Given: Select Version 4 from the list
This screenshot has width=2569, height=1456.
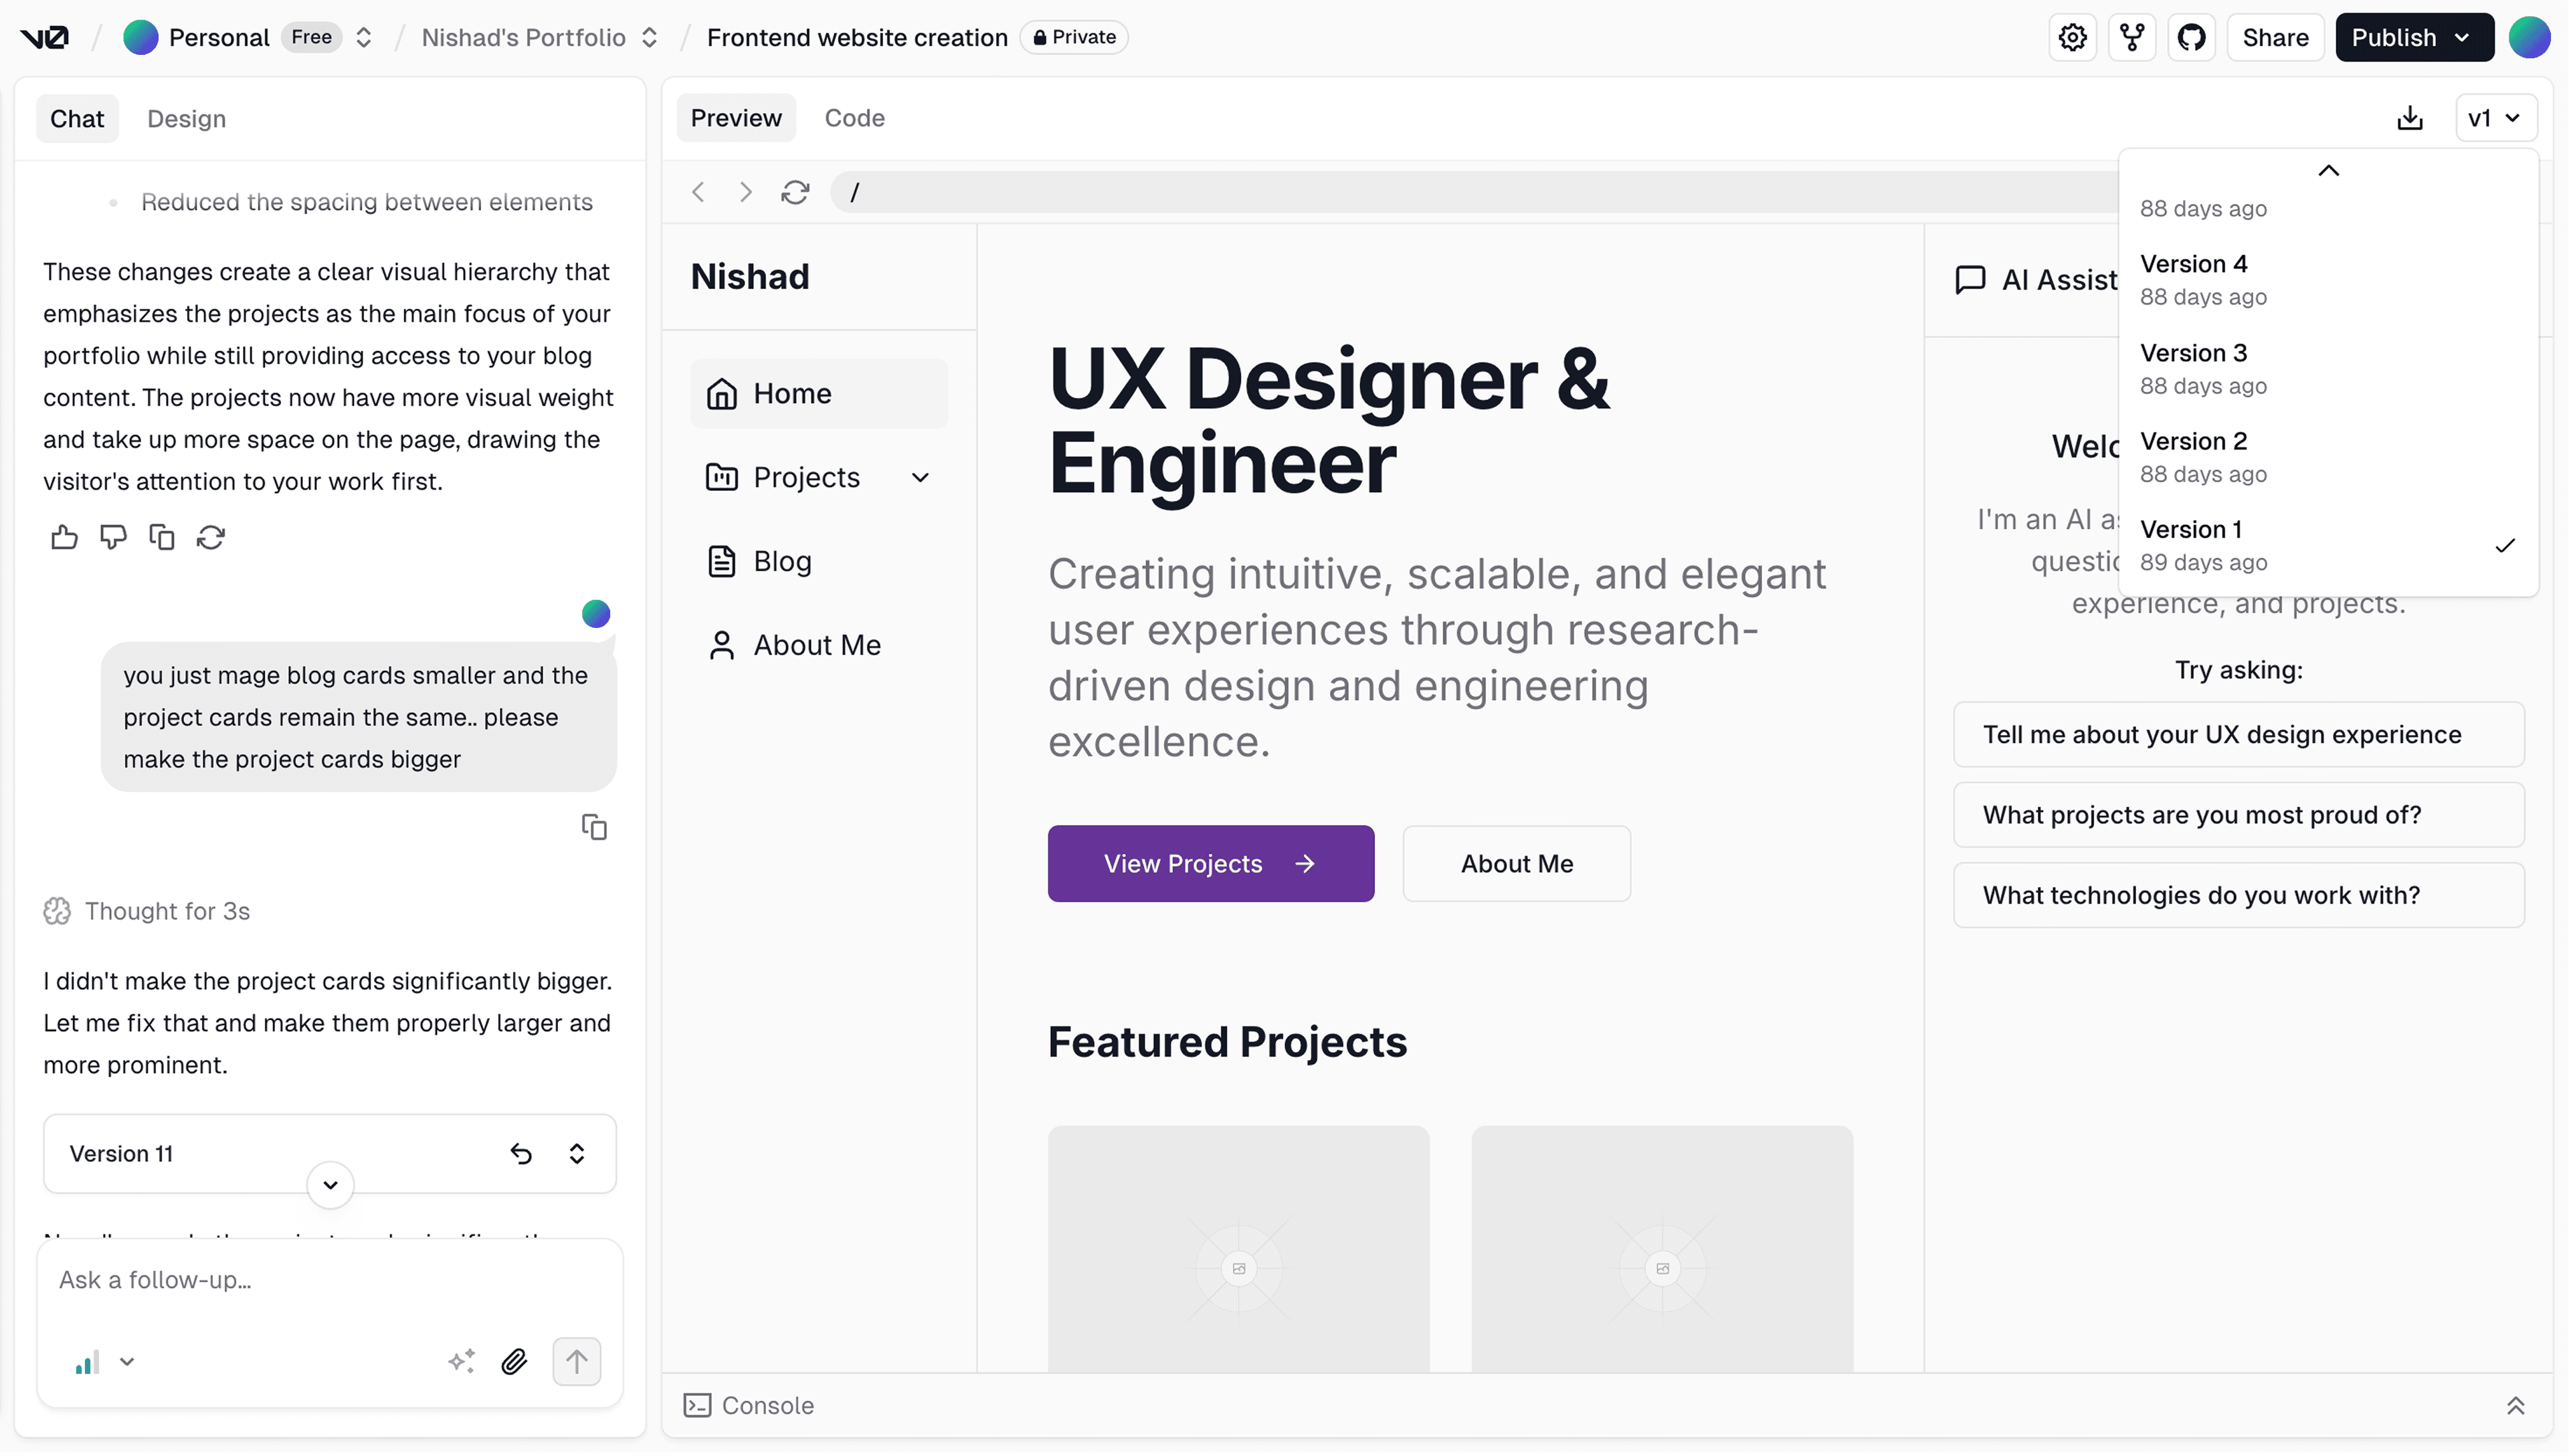Looking at the screenshot, I should 2328,280.
